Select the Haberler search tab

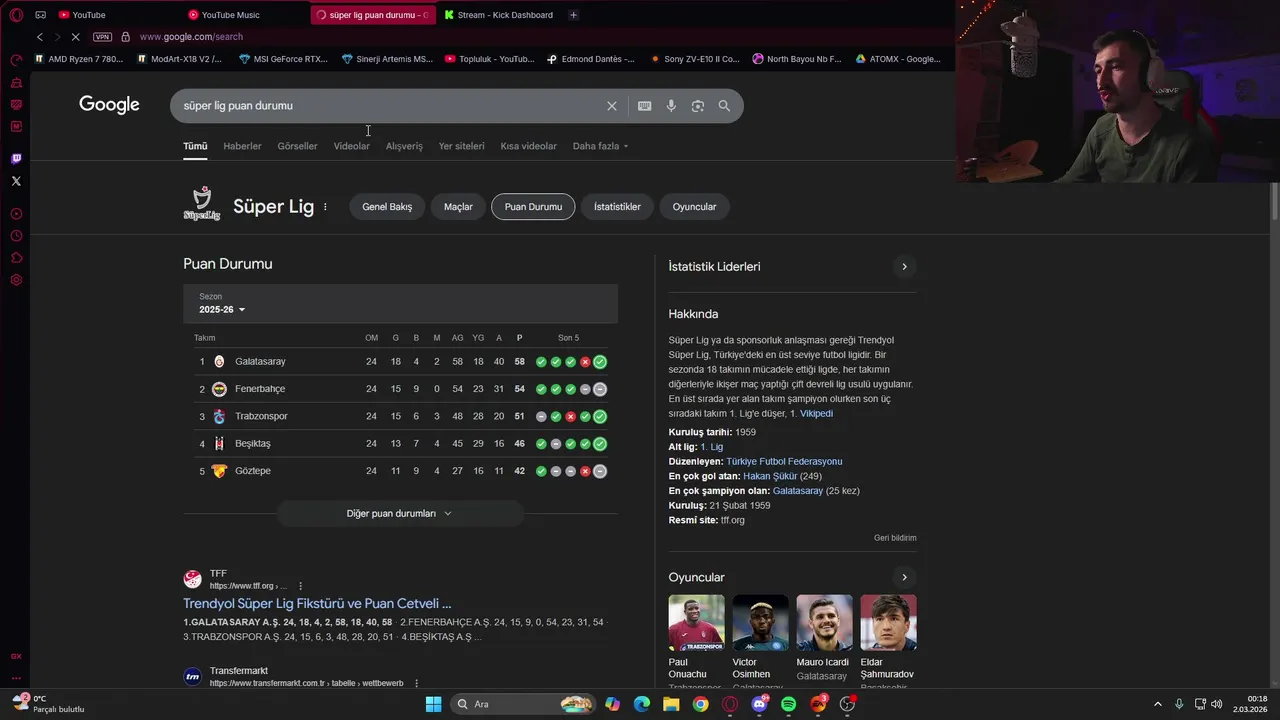pyautogui.click(x=242, y=146)
